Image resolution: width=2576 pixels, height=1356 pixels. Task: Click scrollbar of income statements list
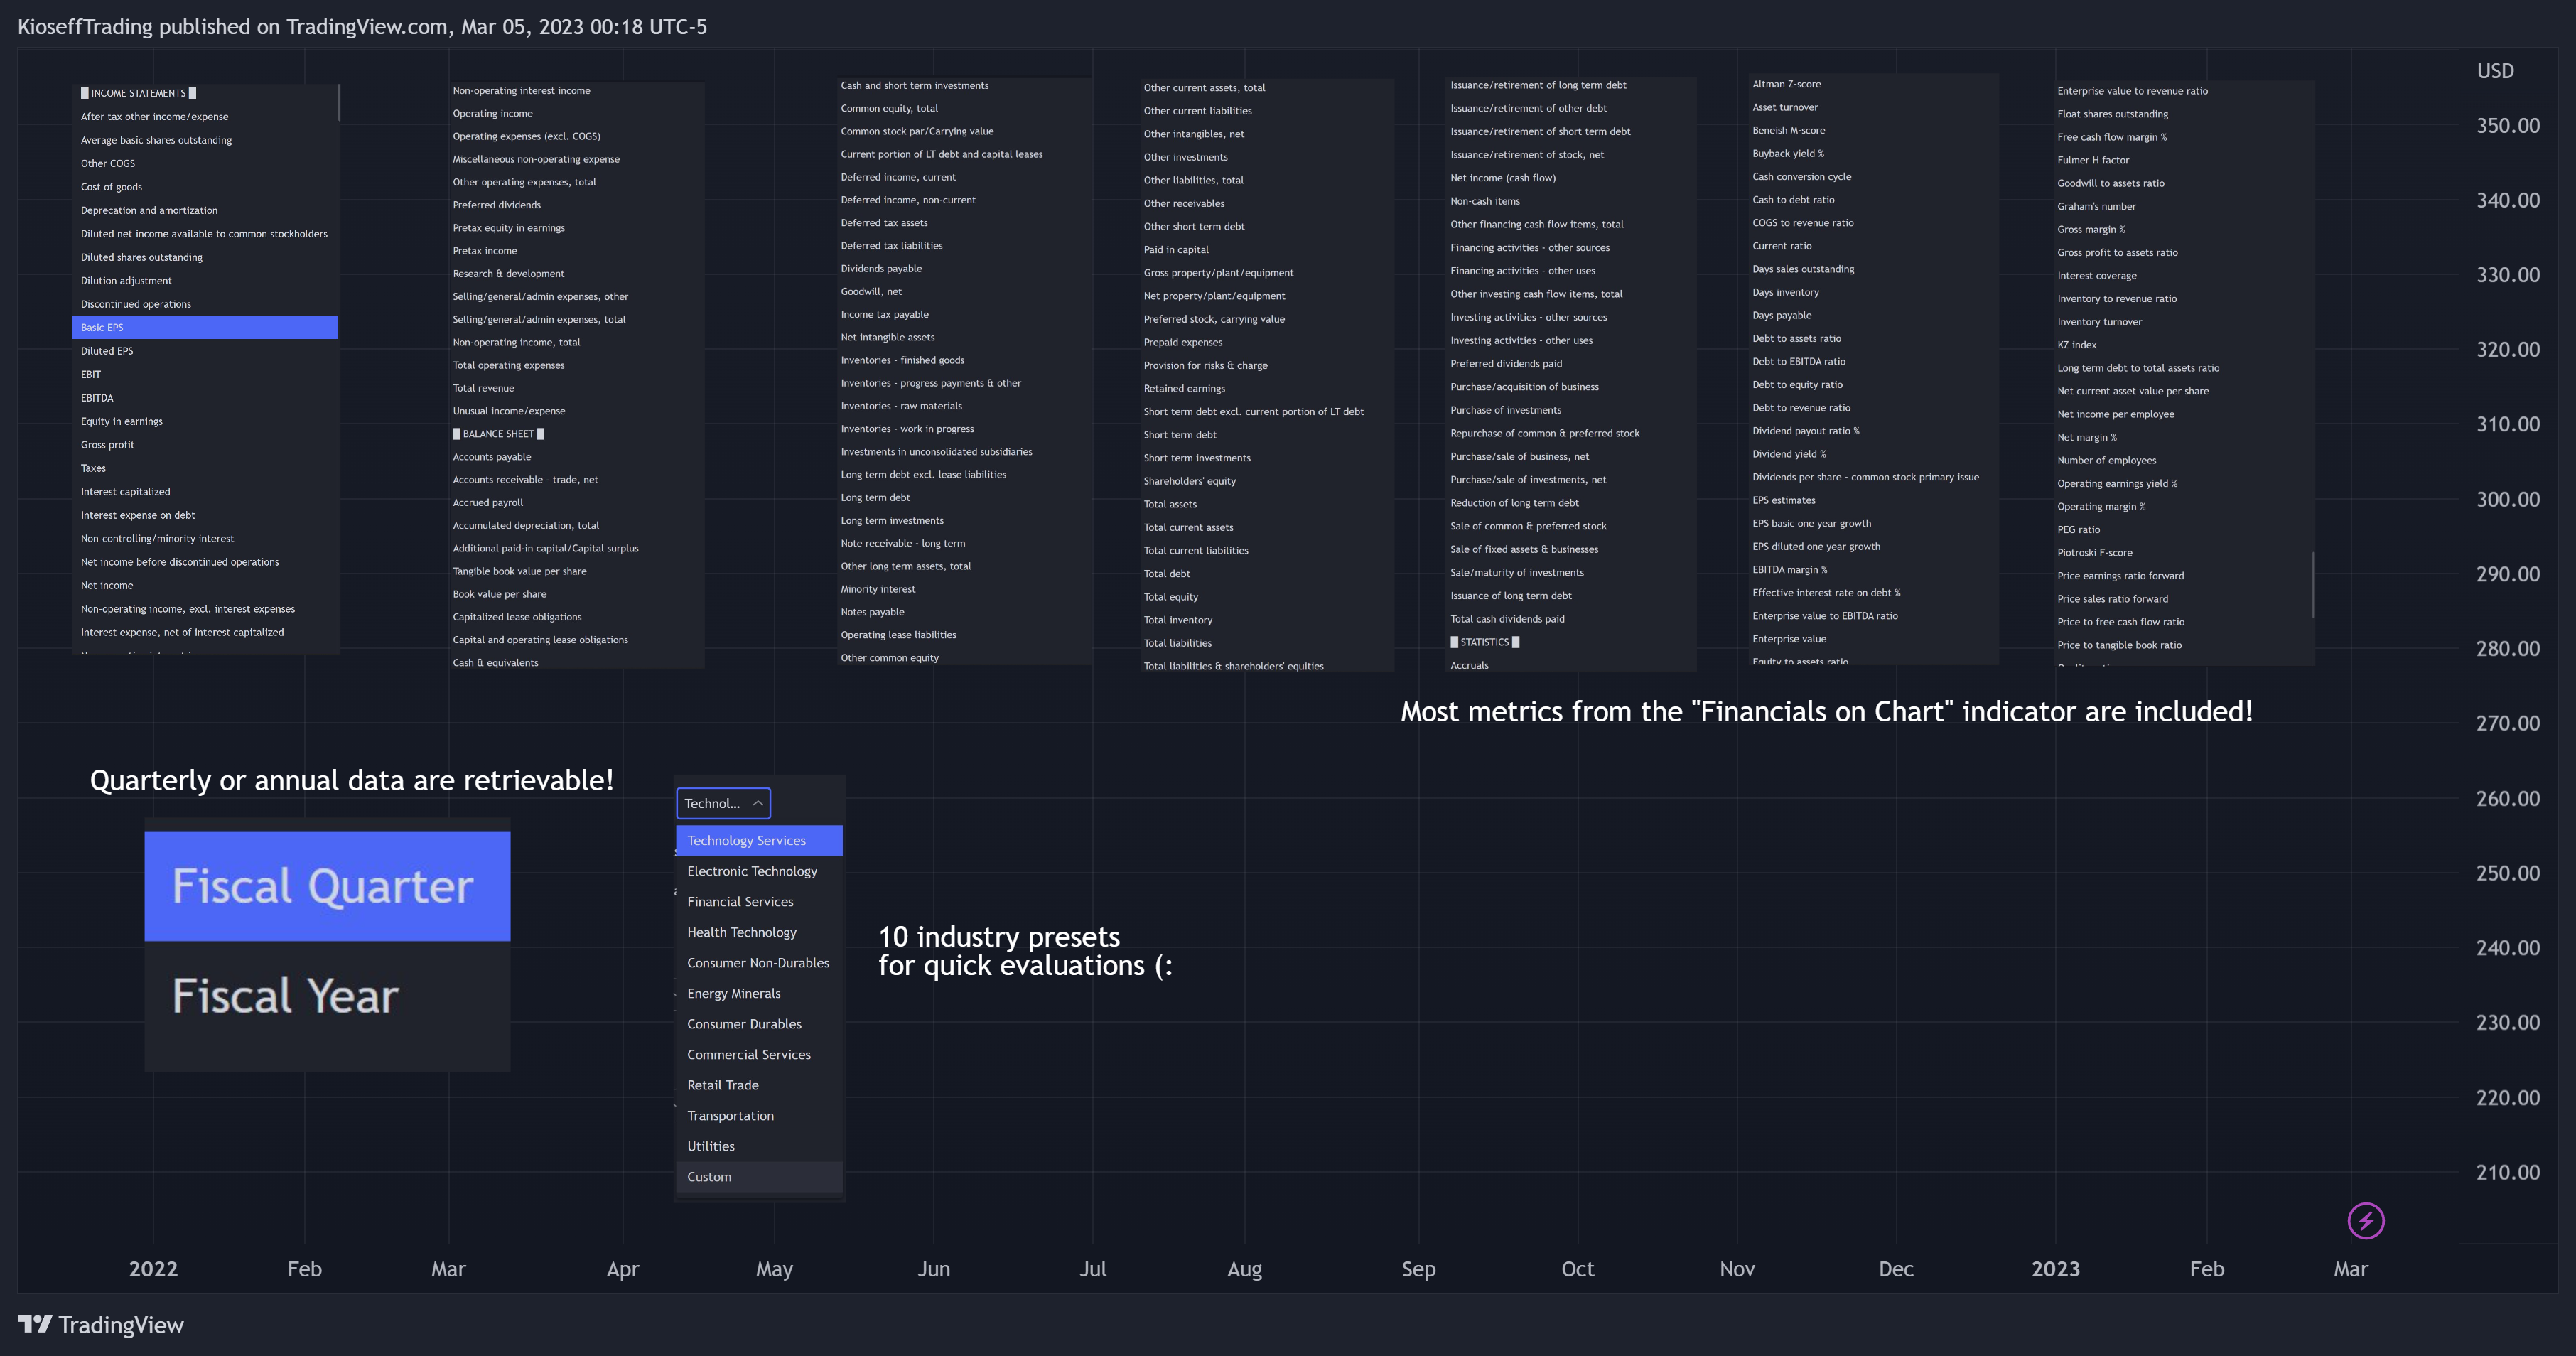click(x=339, y=102)
